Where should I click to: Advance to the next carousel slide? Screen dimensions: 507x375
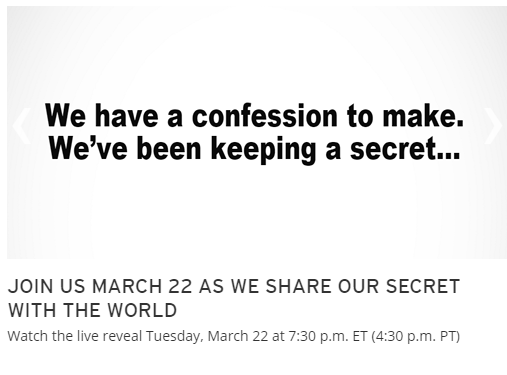(x=493, y=126)
